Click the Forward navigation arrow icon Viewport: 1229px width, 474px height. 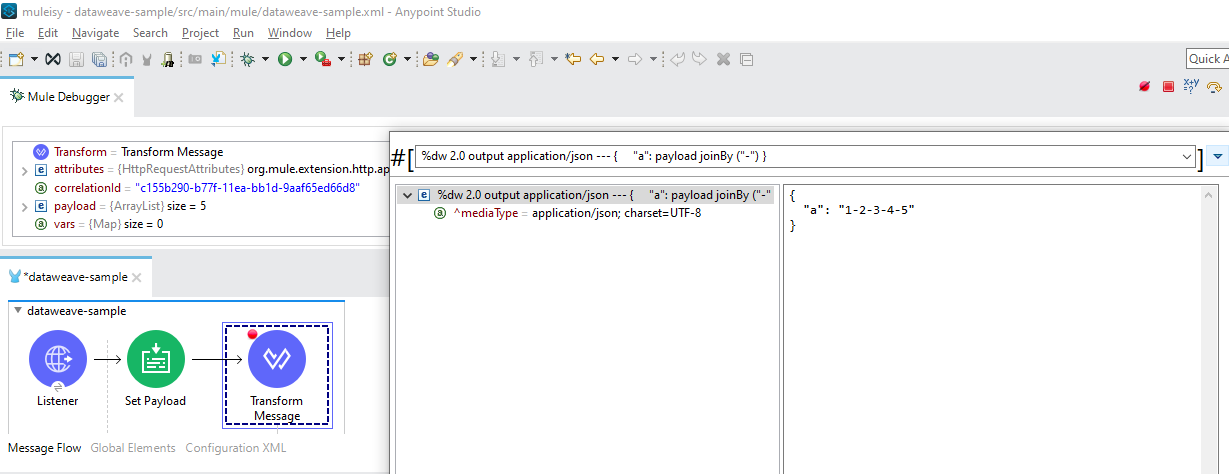pyautogui.click(x=634, y=60)
